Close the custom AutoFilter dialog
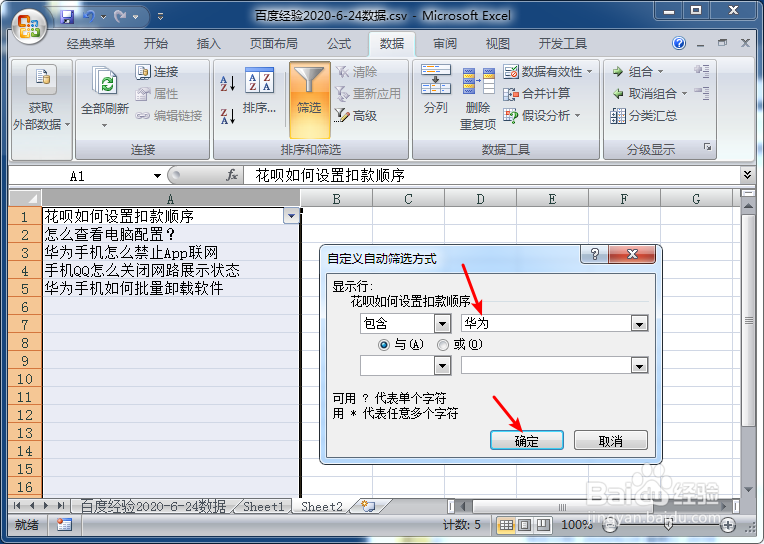Screen dimensions: 764x544 (632, 254)
